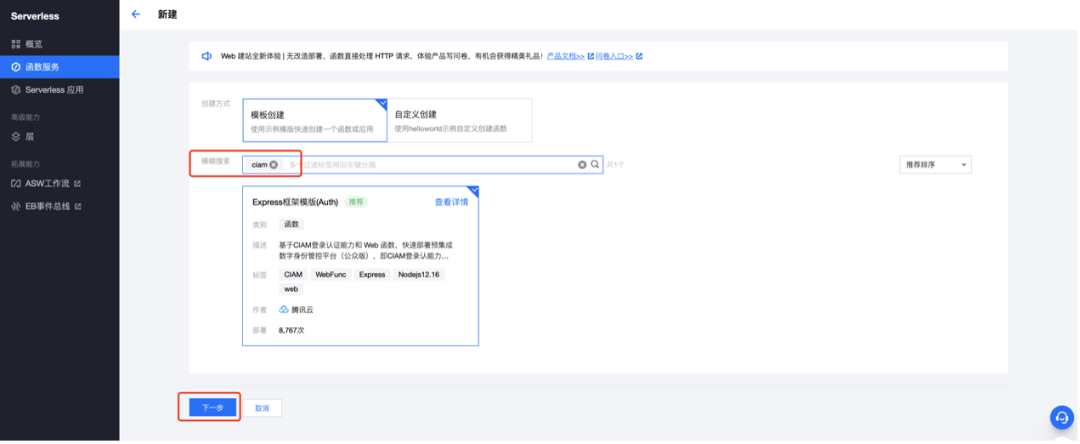Screen dimensions: 1080x444
Task: Click the WebFunc tag
Action: pos(331,275)
